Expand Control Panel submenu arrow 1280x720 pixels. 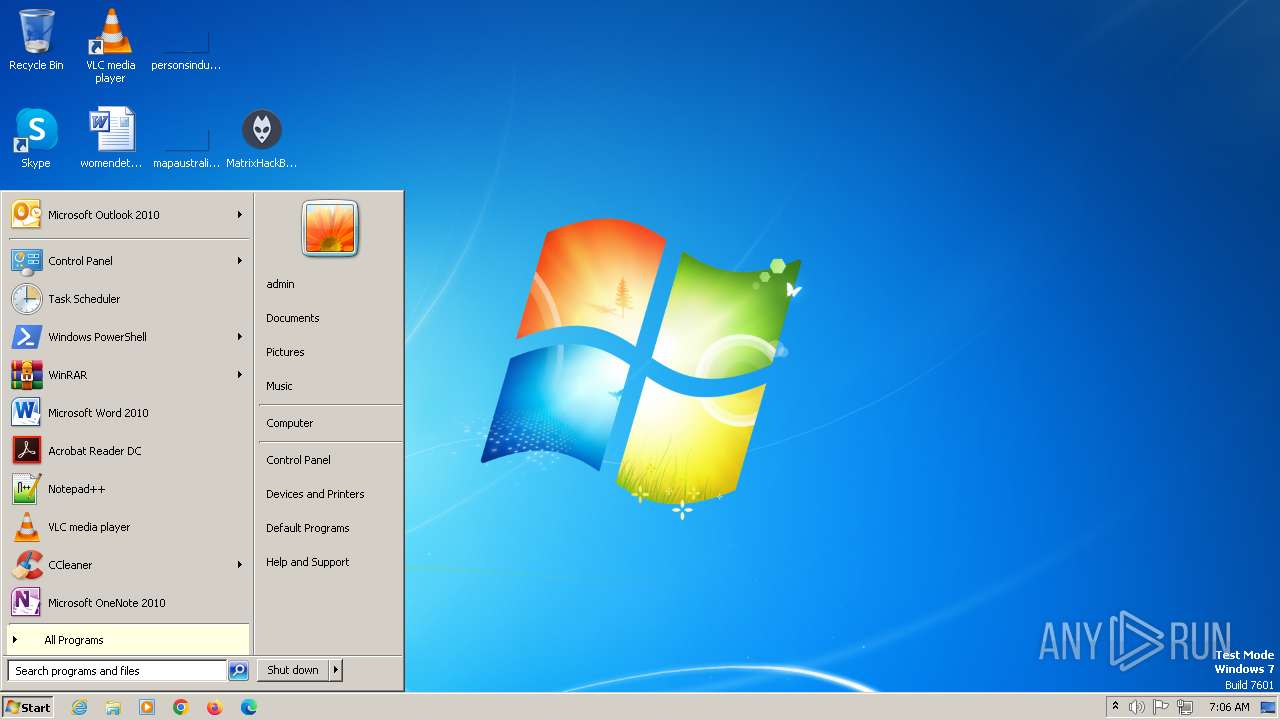coord(240,261)
